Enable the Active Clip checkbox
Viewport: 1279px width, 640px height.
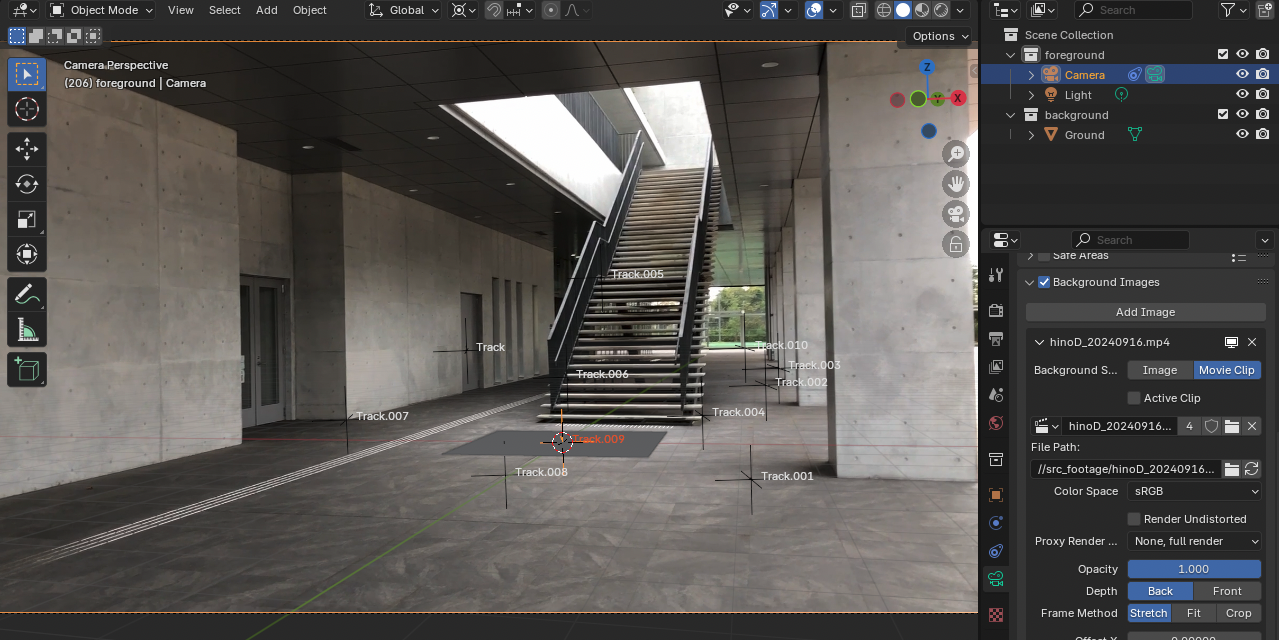(x=1133, y=398)
